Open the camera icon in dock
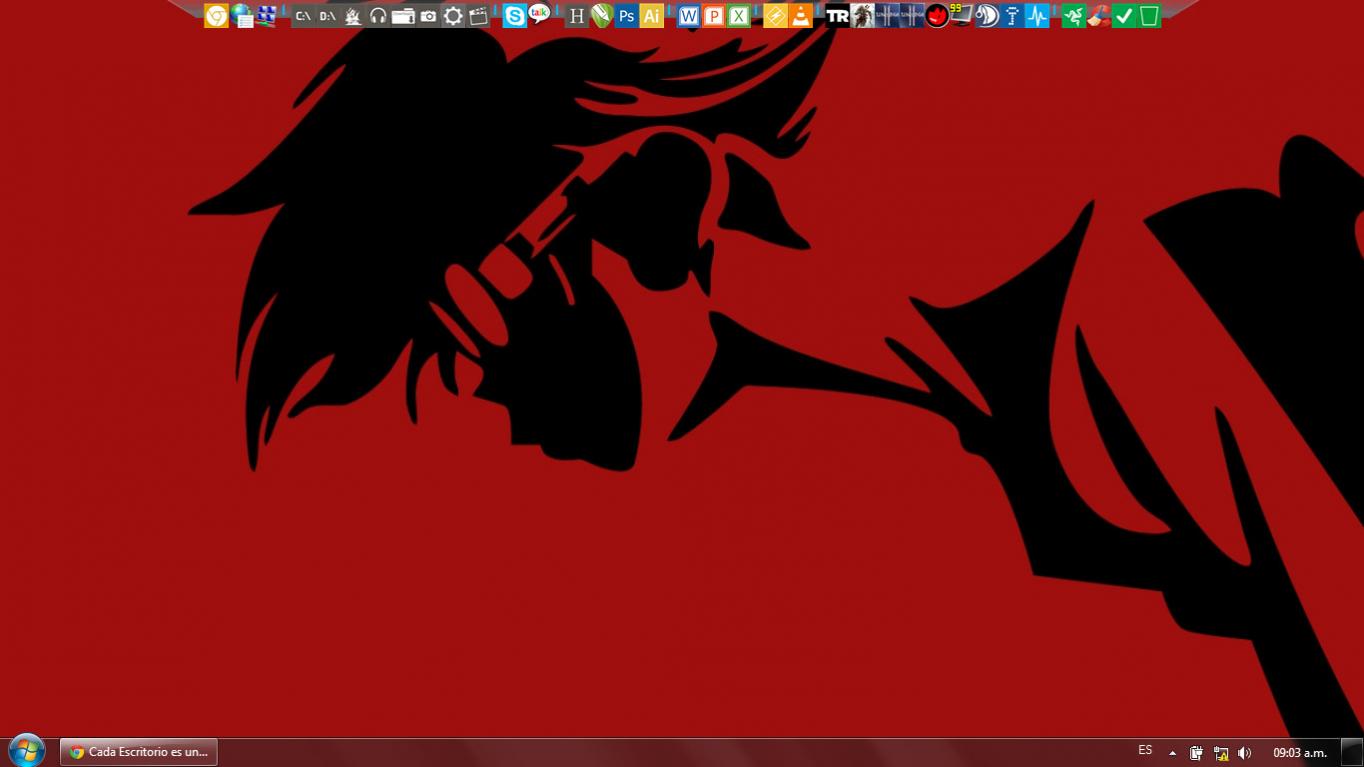The image size is (1364, 767). coord(428,16)
